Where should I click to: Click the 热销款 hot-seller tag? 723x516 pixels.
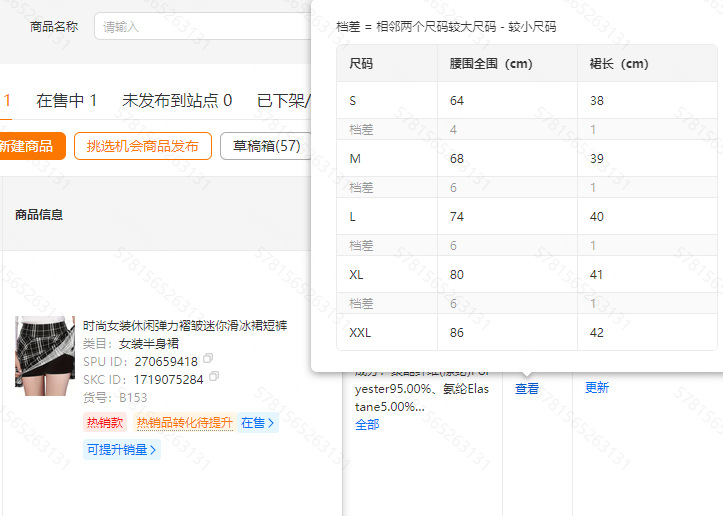pyautogui.click(x=105, y=423)
